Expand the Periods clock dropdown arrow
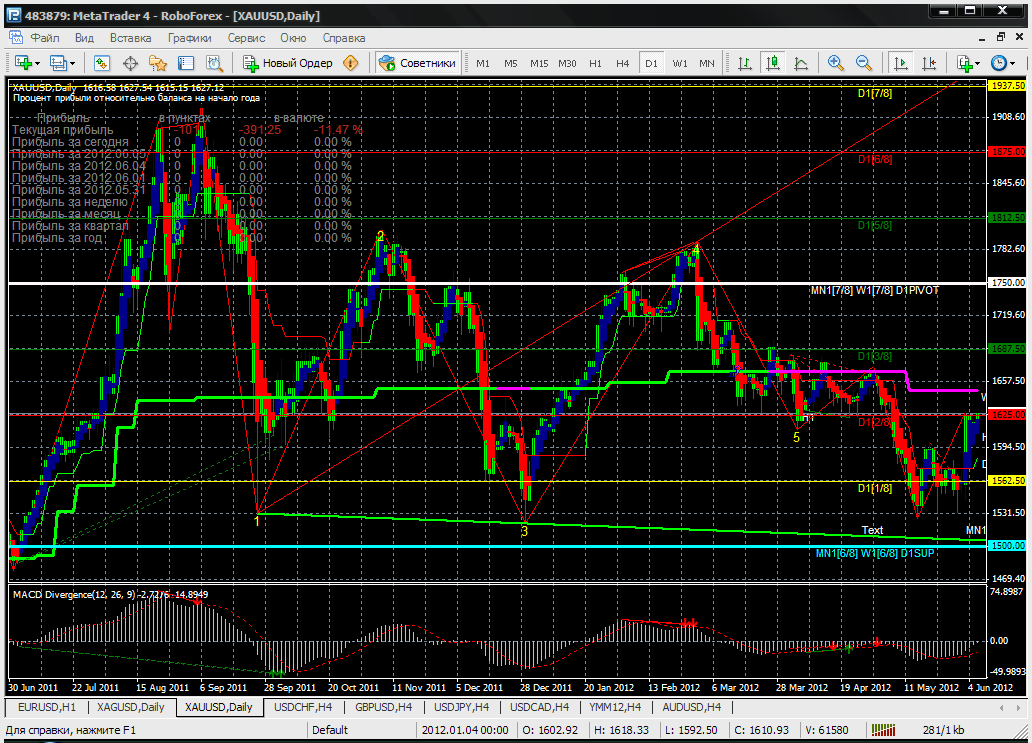1032x743 pixels. point(1012,64)
